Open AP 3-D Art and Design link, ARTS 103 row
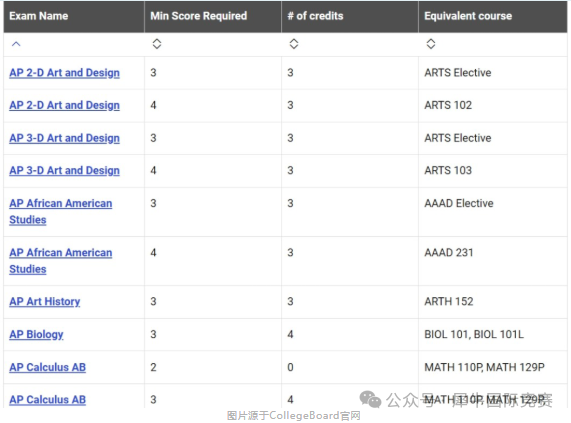The height and width of the screenshot is (423, 571). point(64,170)
